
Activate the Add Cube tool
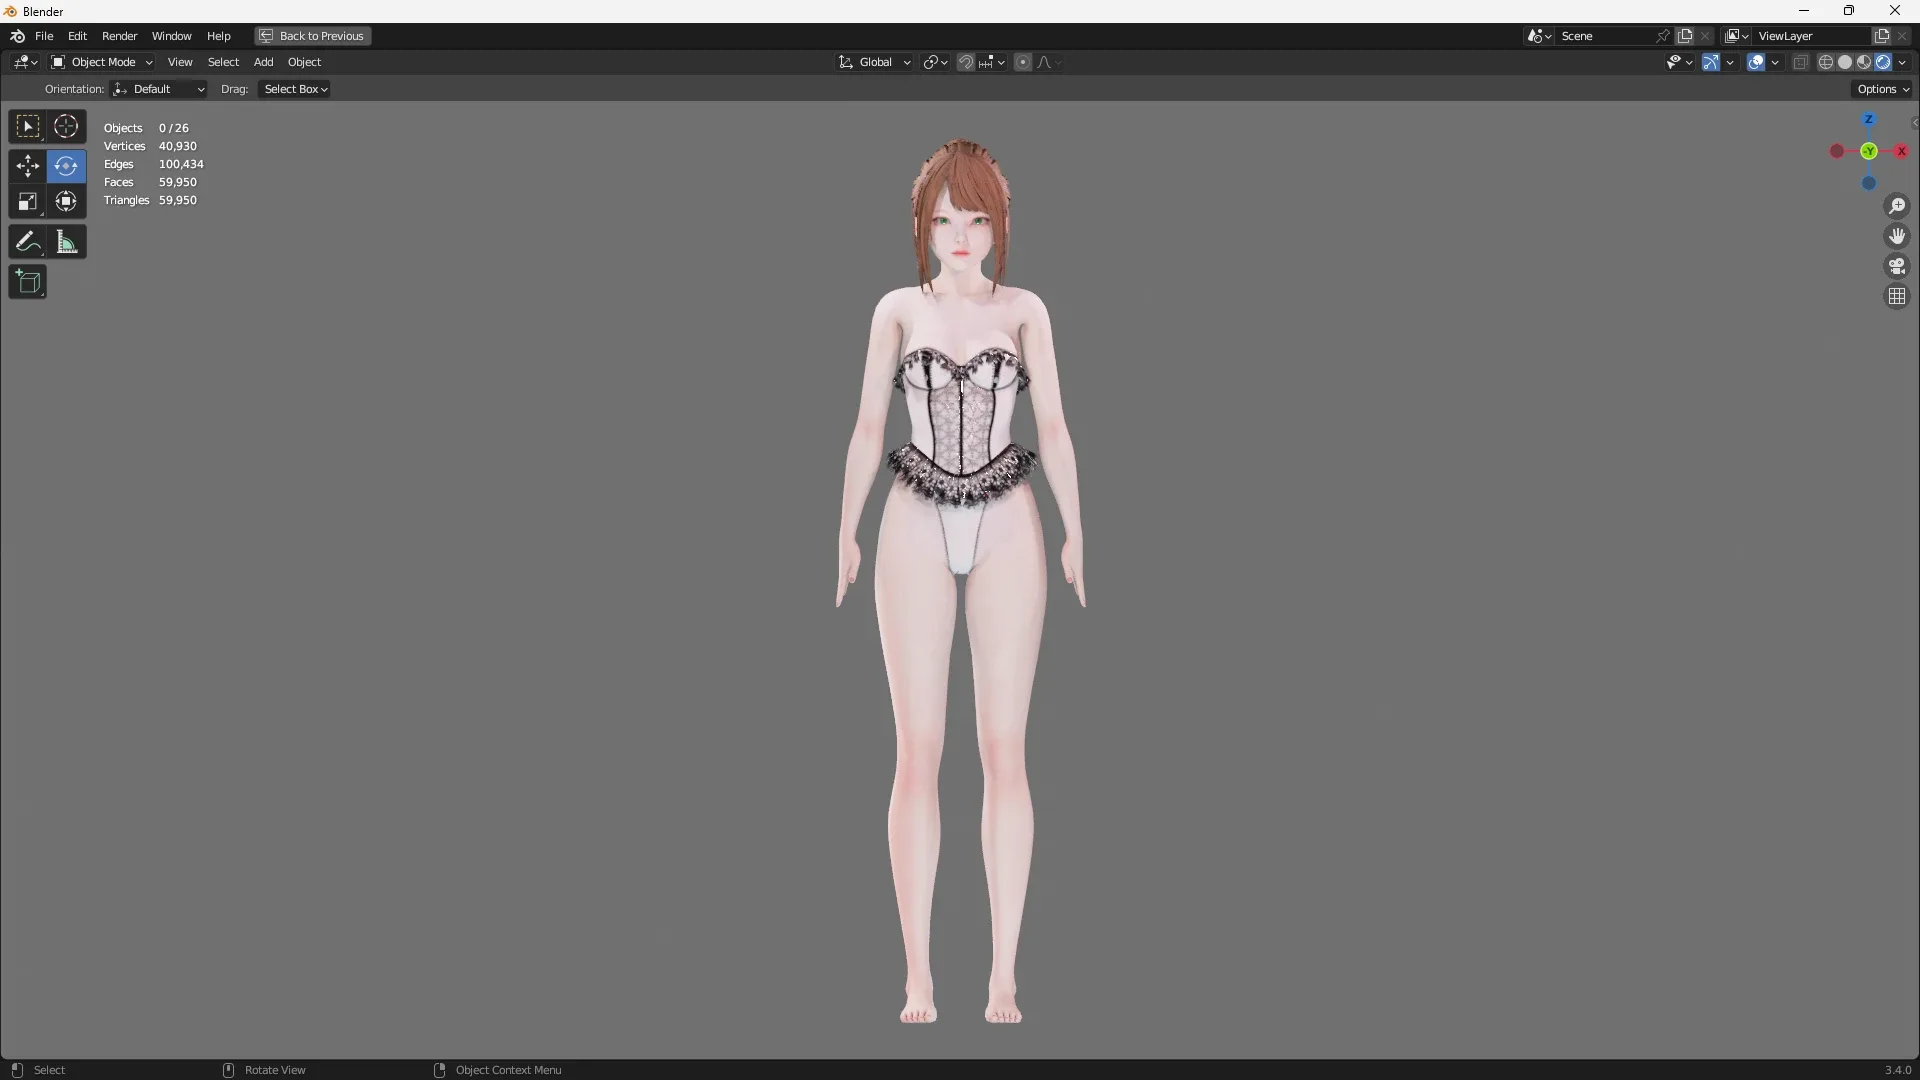pyautogui.click(x=27, y=281)
